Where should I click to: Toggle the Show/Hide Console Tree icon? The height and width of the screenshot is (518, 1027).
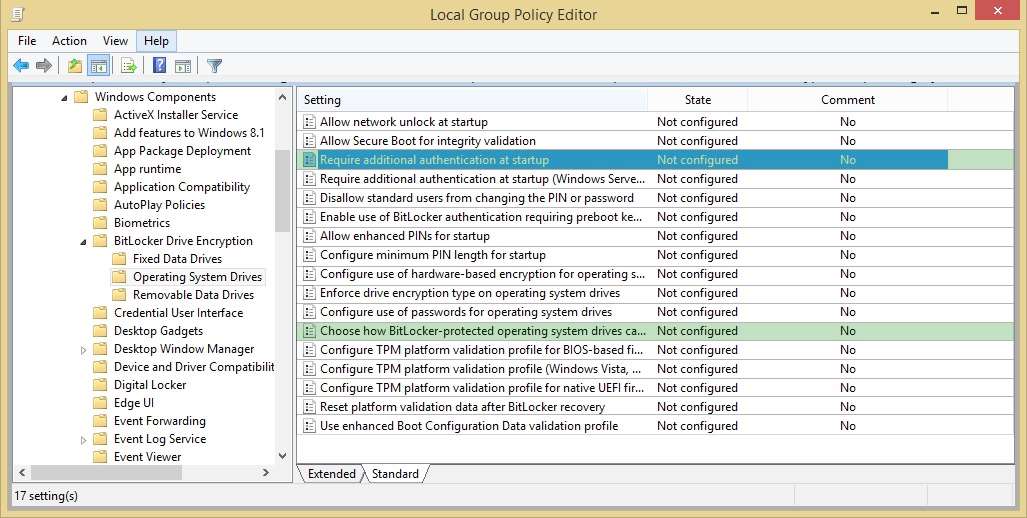click(x=99, y=65)
